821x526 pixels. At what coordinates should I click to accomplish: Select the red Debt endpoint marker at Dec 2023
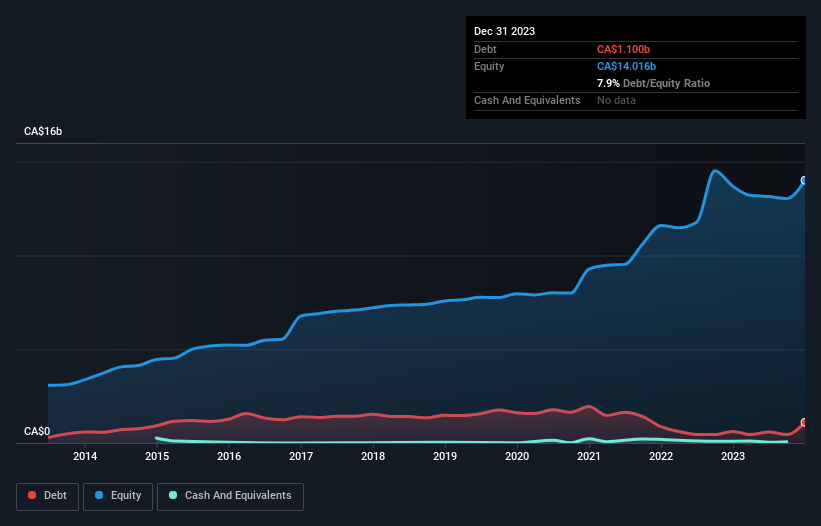804,422
